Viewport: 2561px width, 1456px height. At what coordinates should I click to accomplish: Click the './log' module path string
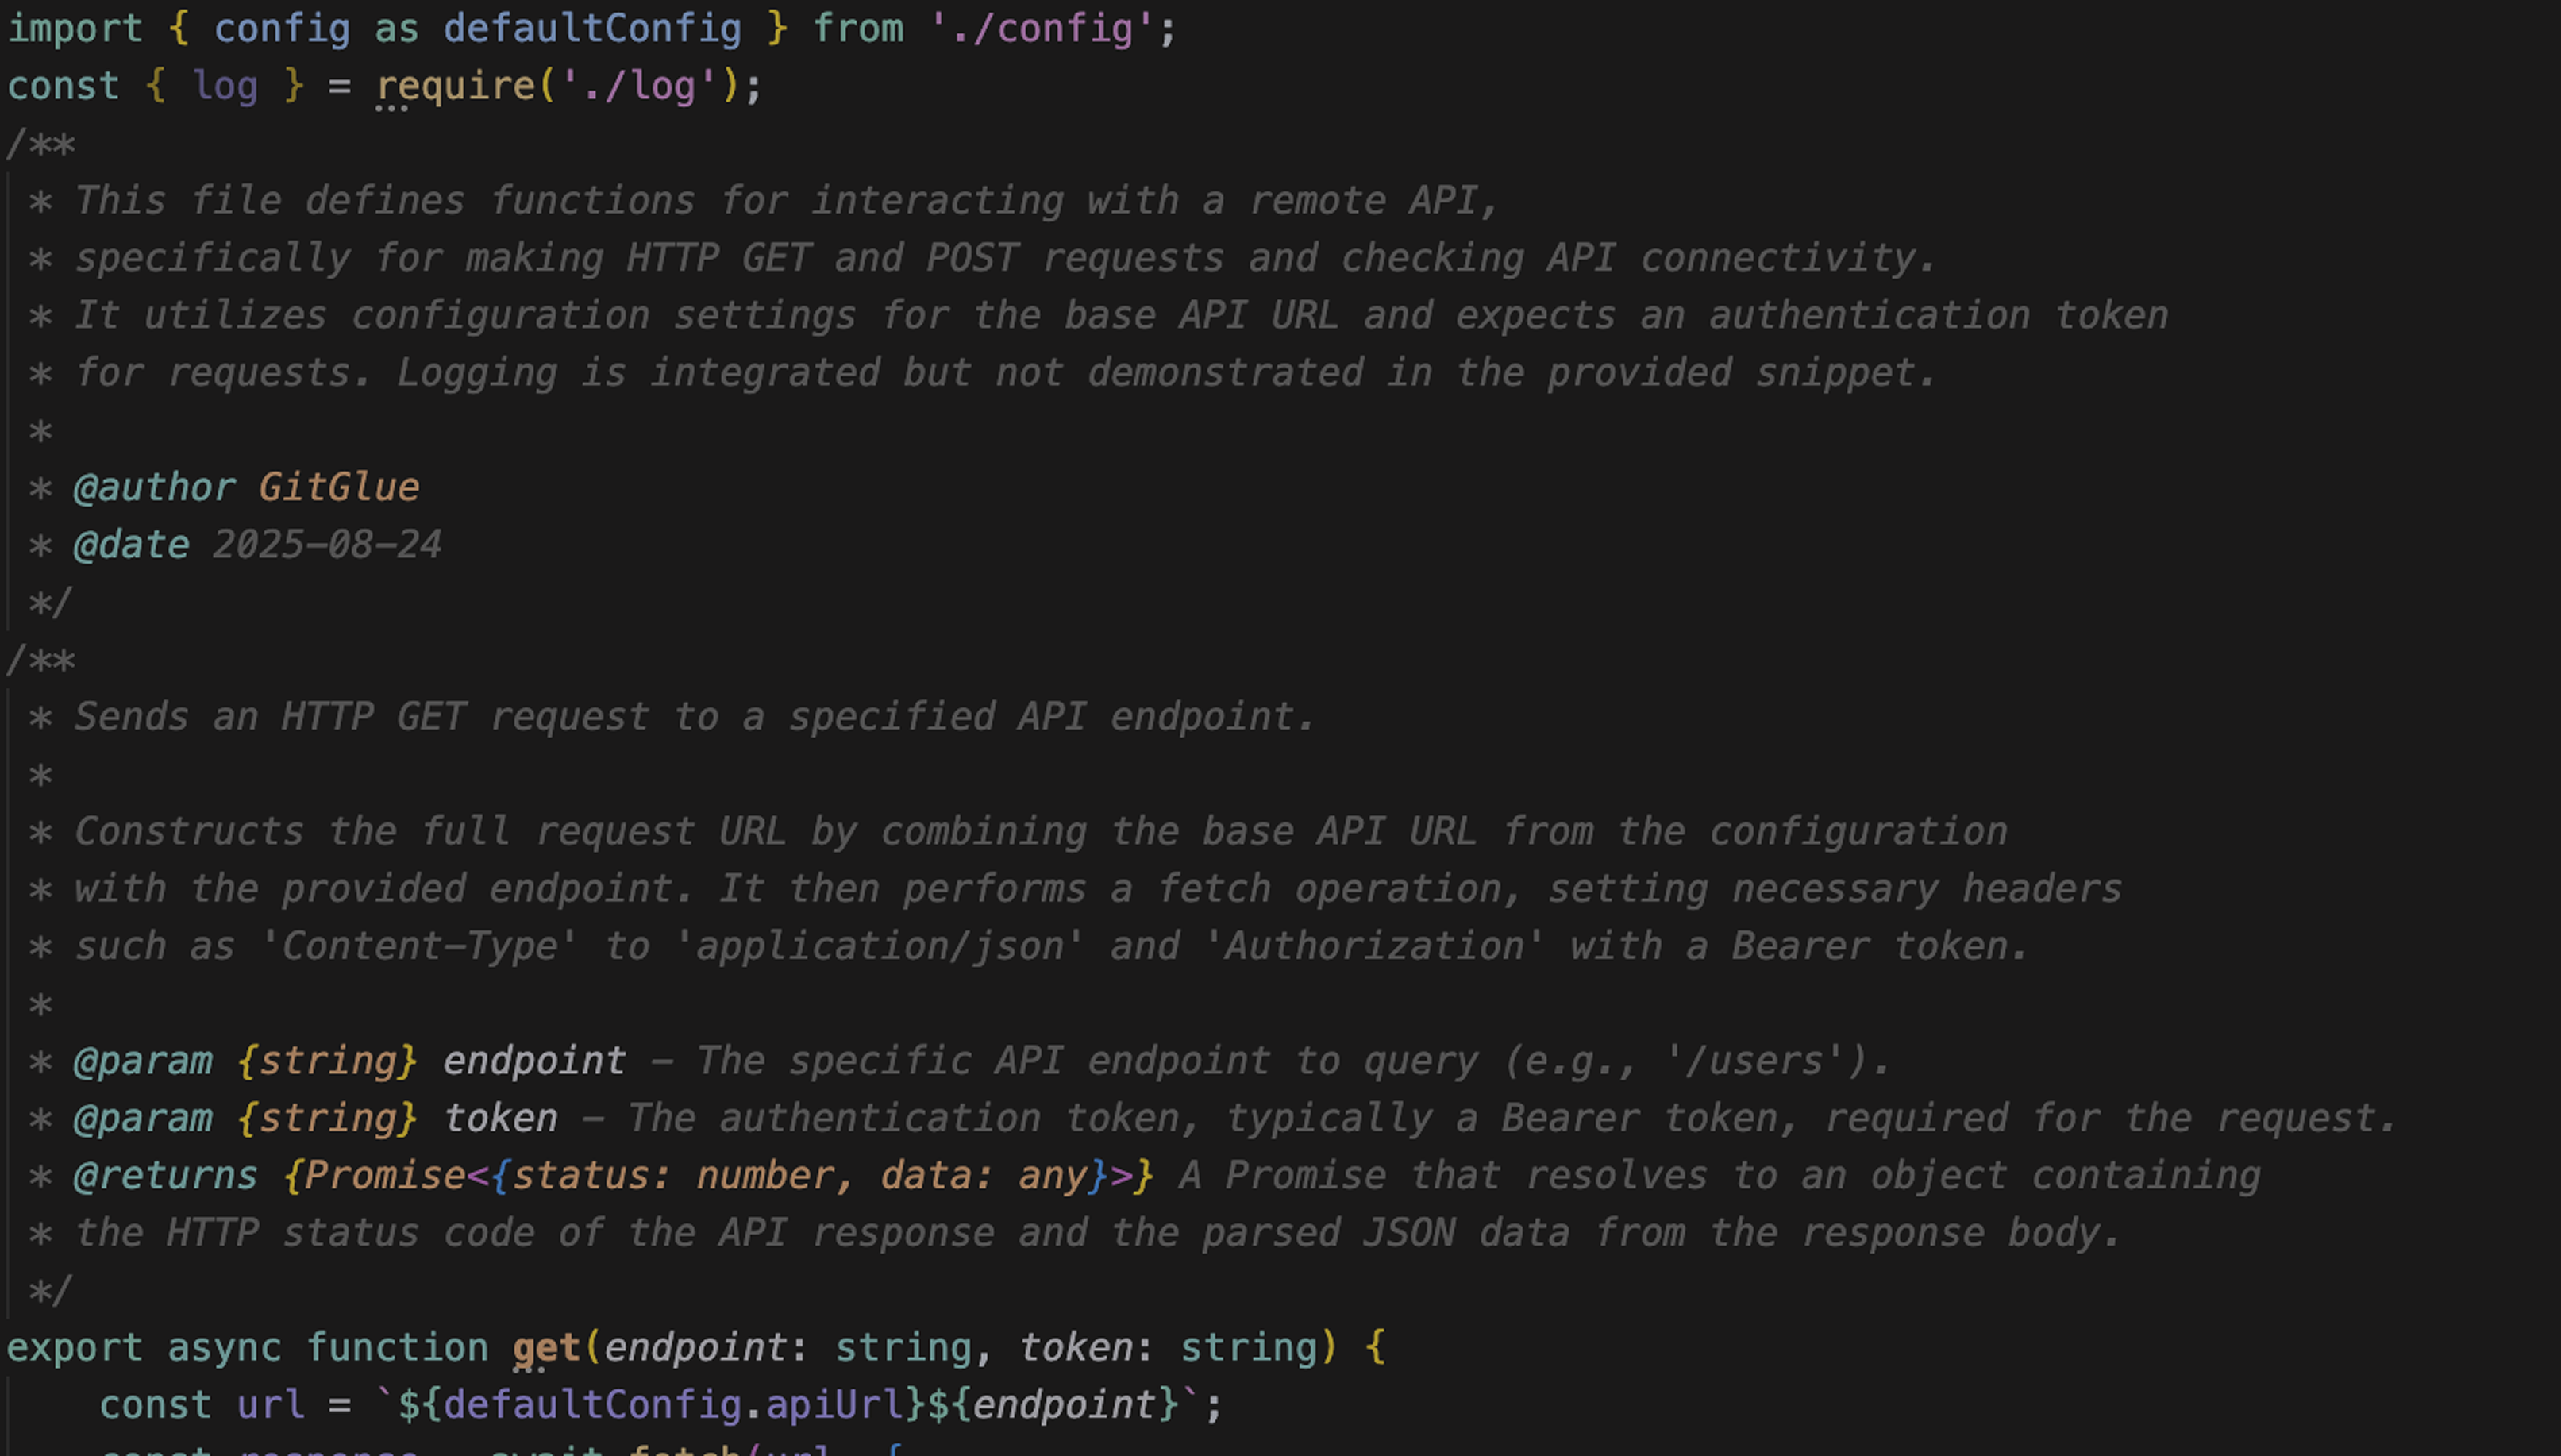[x=638, y=86]
